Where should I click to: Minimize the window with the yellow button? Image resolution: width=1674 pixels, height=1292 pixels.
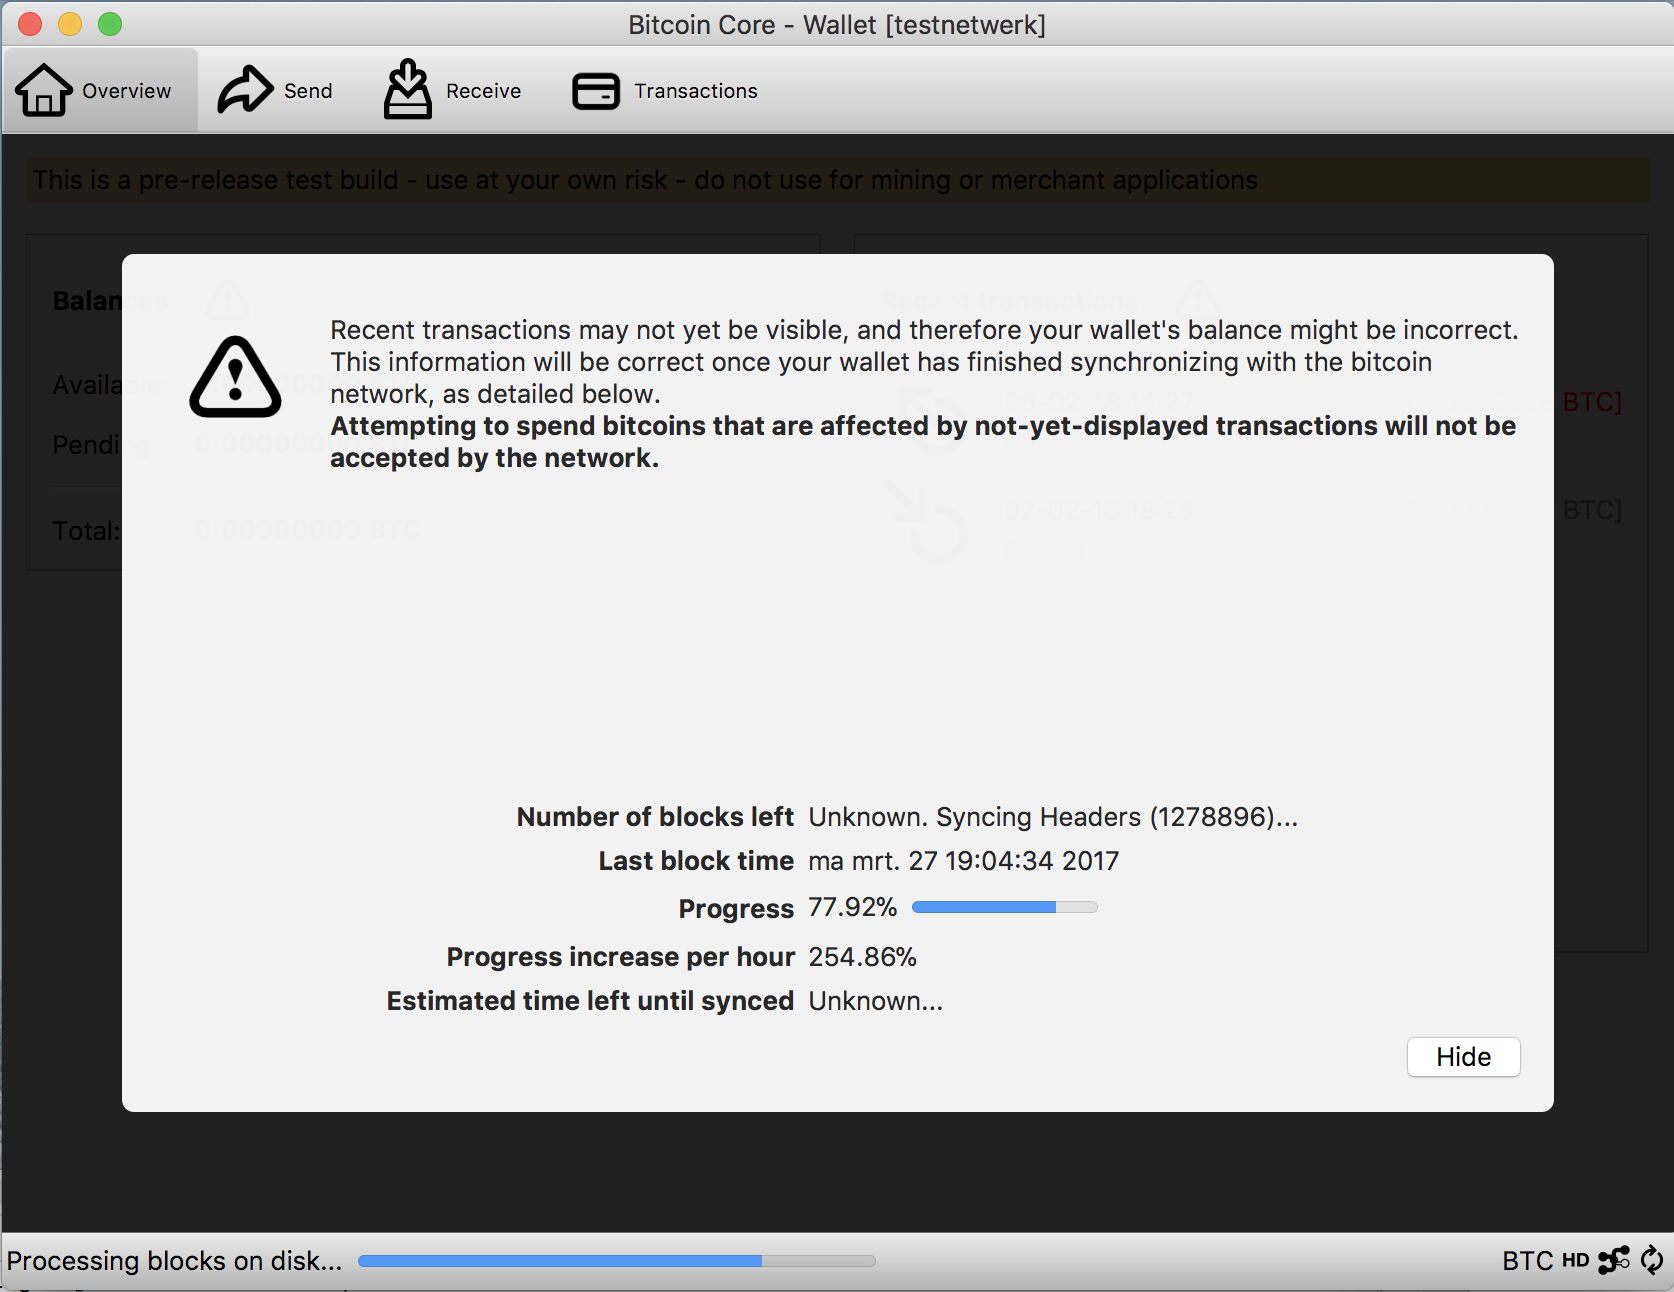click(70, 24)
